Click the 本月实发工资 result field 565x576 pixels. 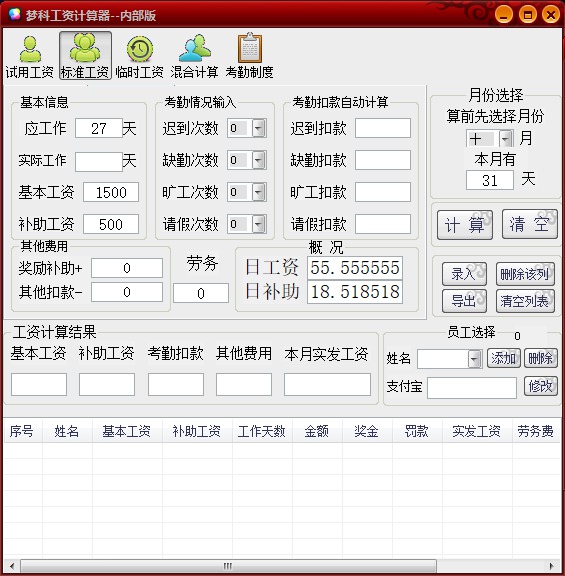[x=327, y=385]
